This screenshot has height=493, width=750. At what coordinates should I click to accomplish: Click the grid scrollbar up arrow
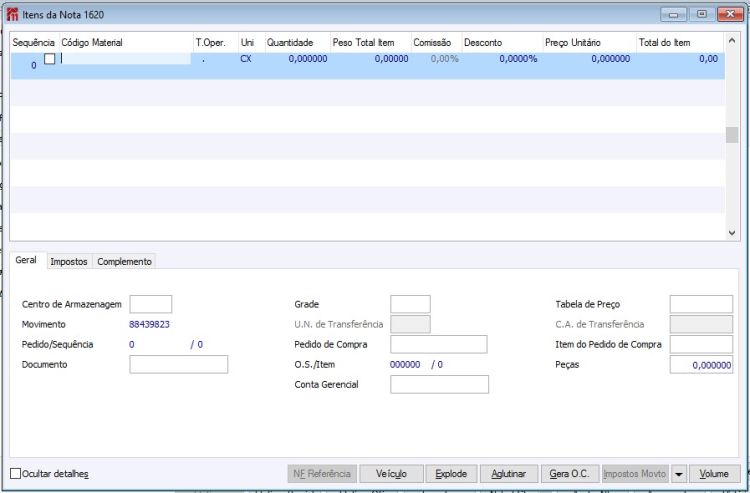pyautogui.click(x=731, y=41)
